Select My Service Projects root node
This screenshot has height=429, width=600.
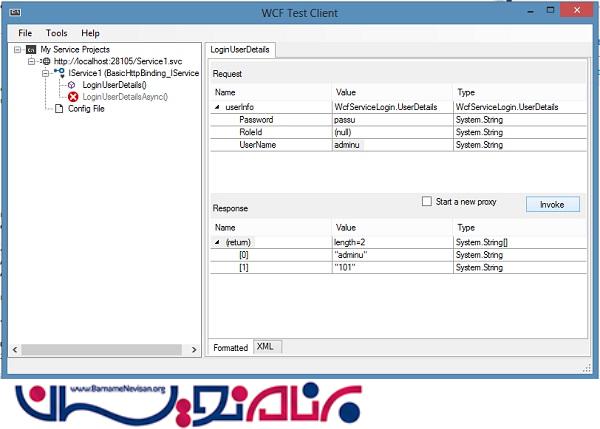75,49
